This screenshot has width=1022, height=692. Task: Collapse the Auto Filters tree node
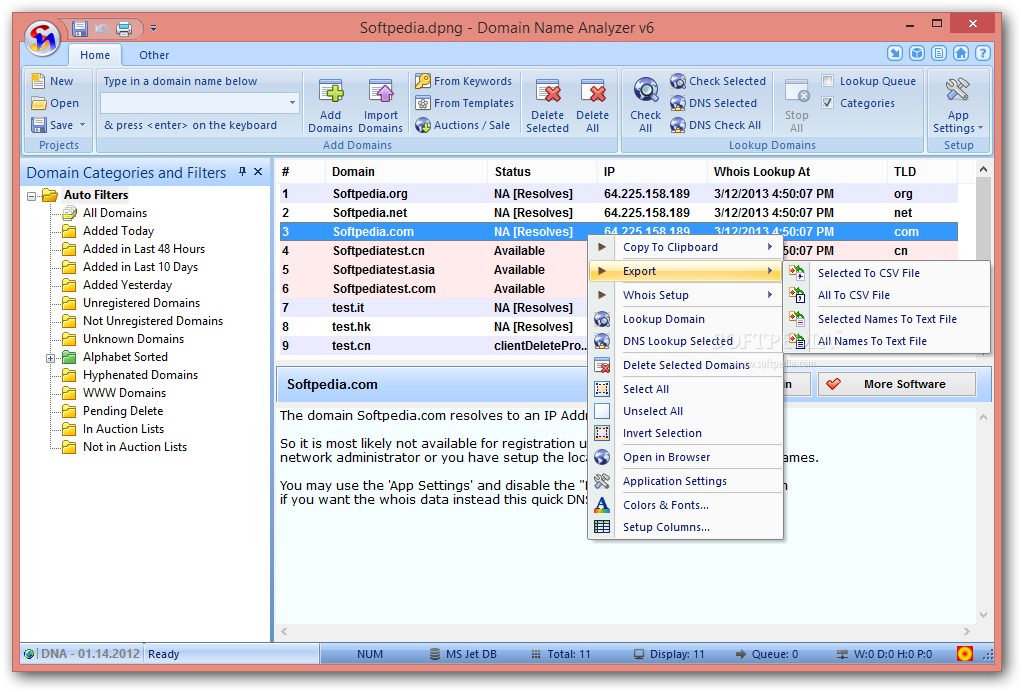pos(31,195)
